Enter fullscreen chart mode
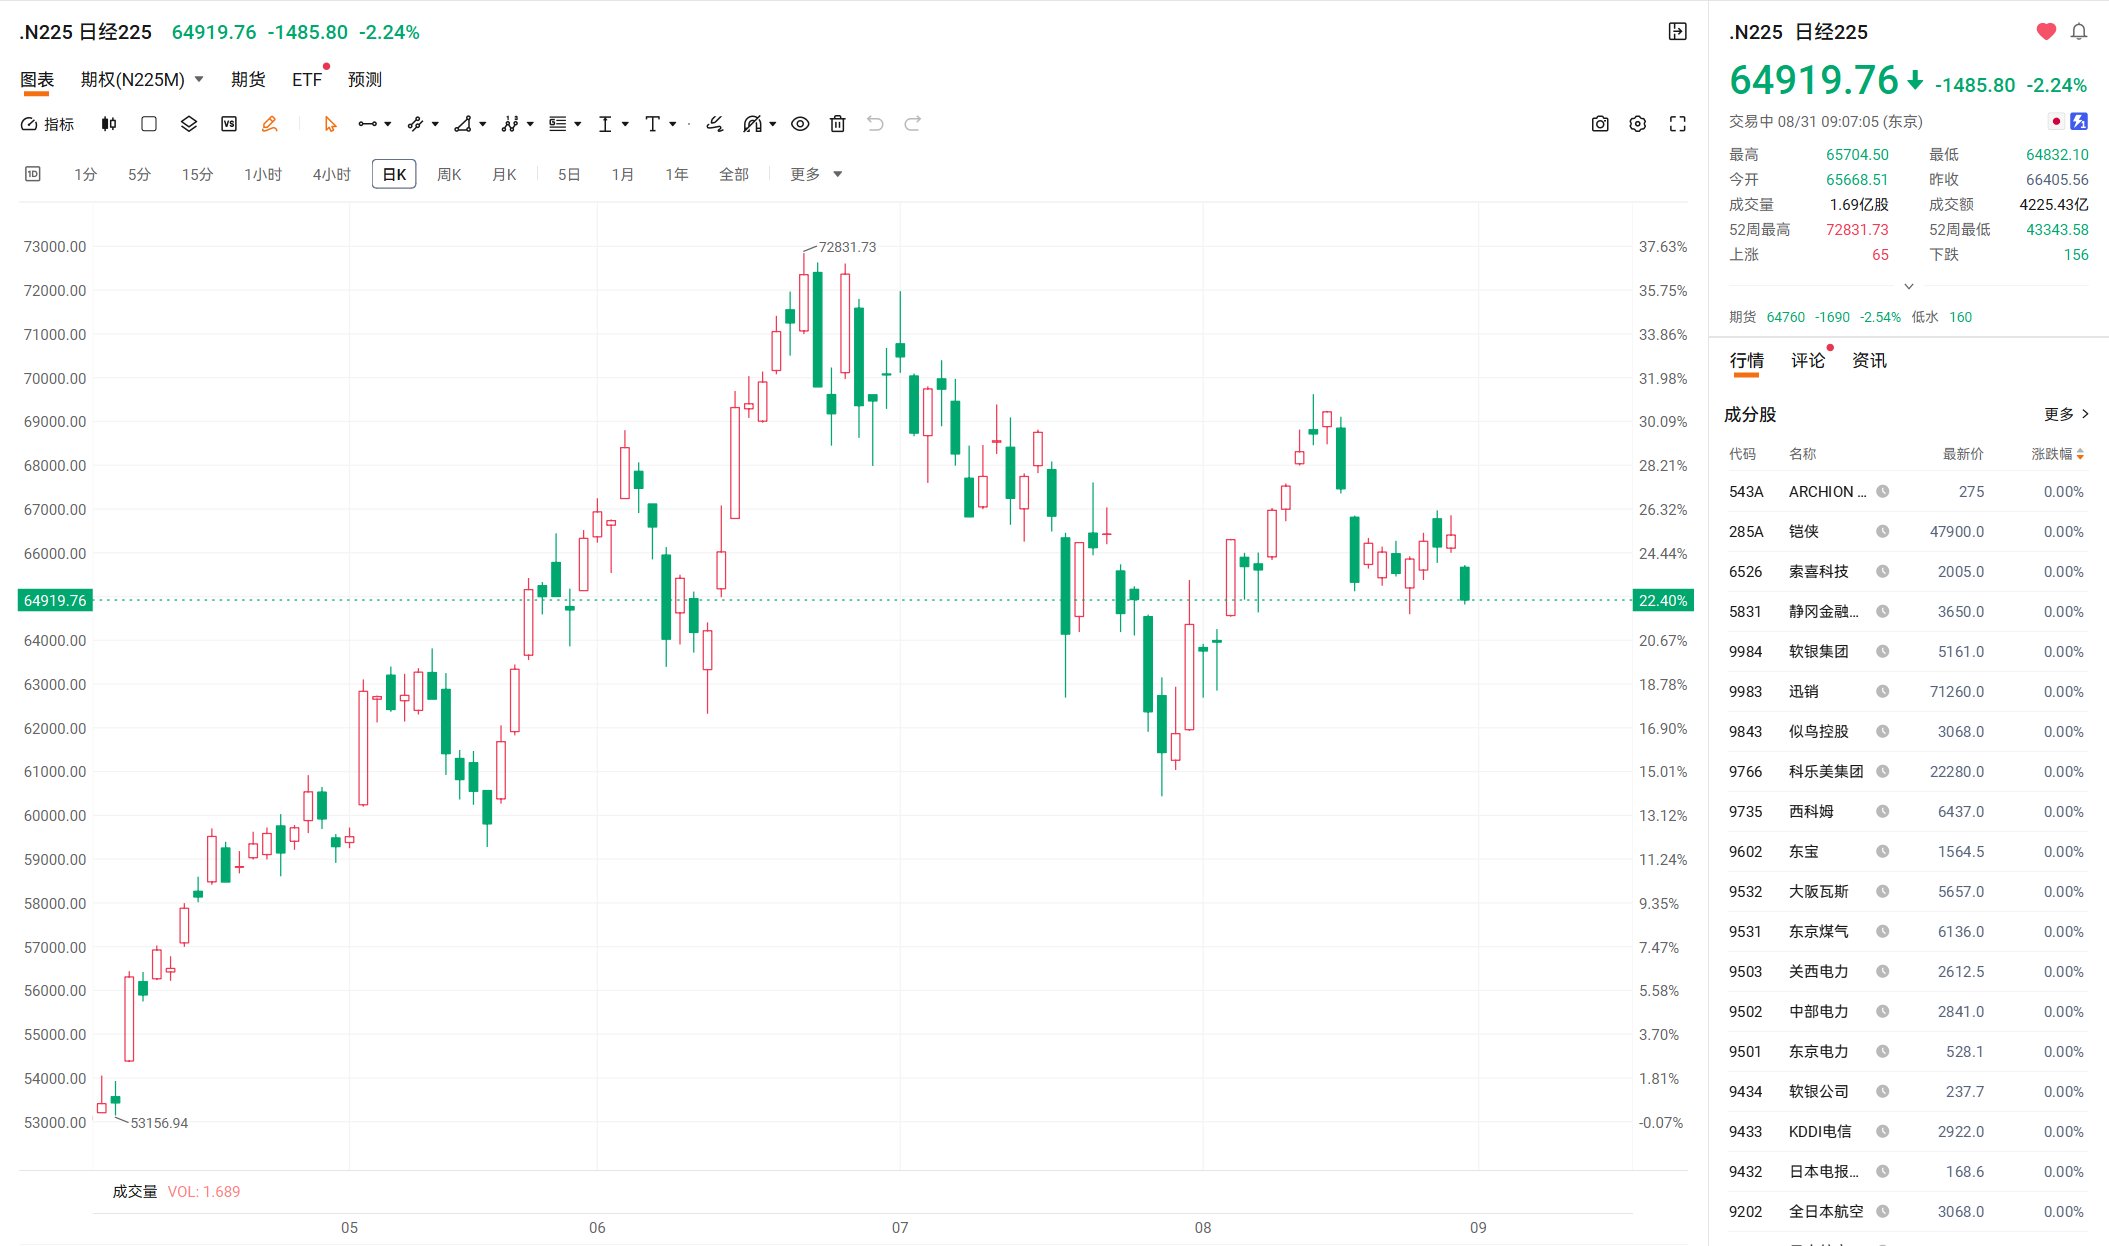The width and height of the screenshot is (2109, 1246). [1678, 124]
